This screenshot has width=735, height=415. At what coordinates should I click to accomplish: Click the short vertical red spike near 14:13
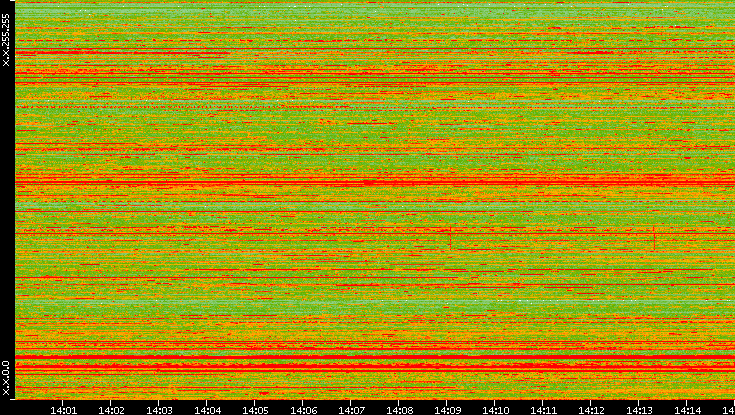pyautogui.click(x=654, y=238)
